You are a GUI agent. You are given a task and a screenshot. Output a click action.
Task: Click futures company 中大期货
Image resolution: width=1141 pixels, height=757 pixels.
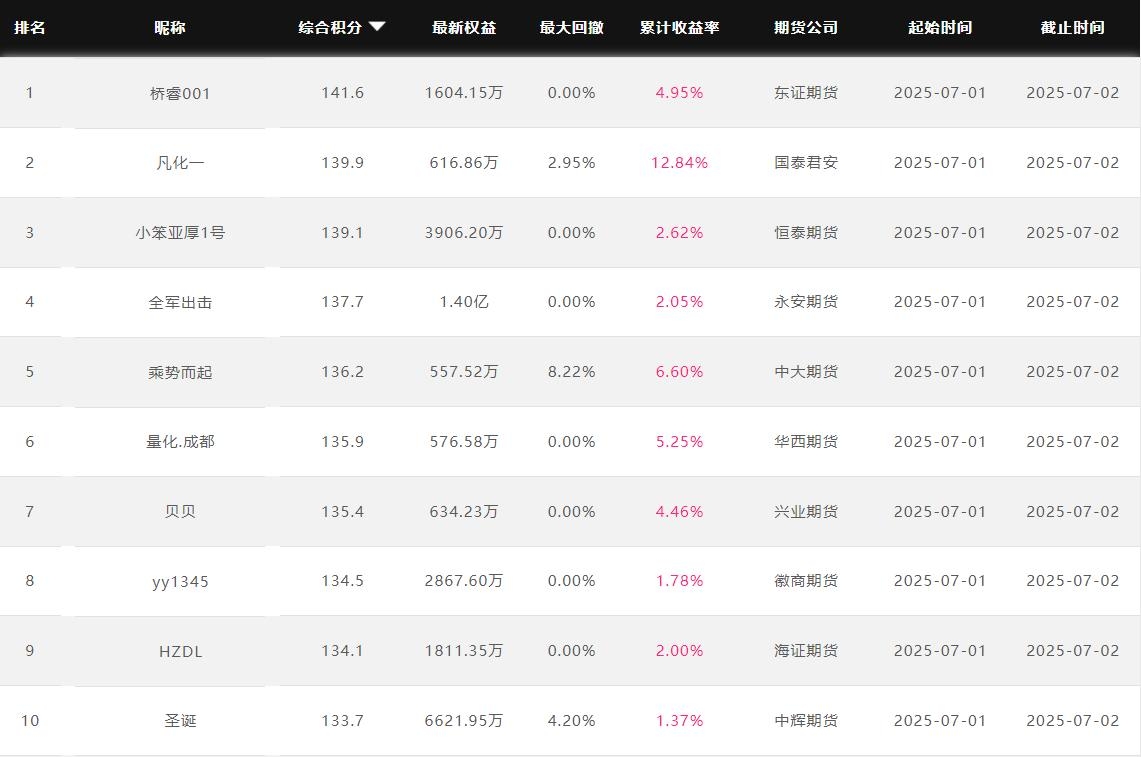click(x=806, y=372)
